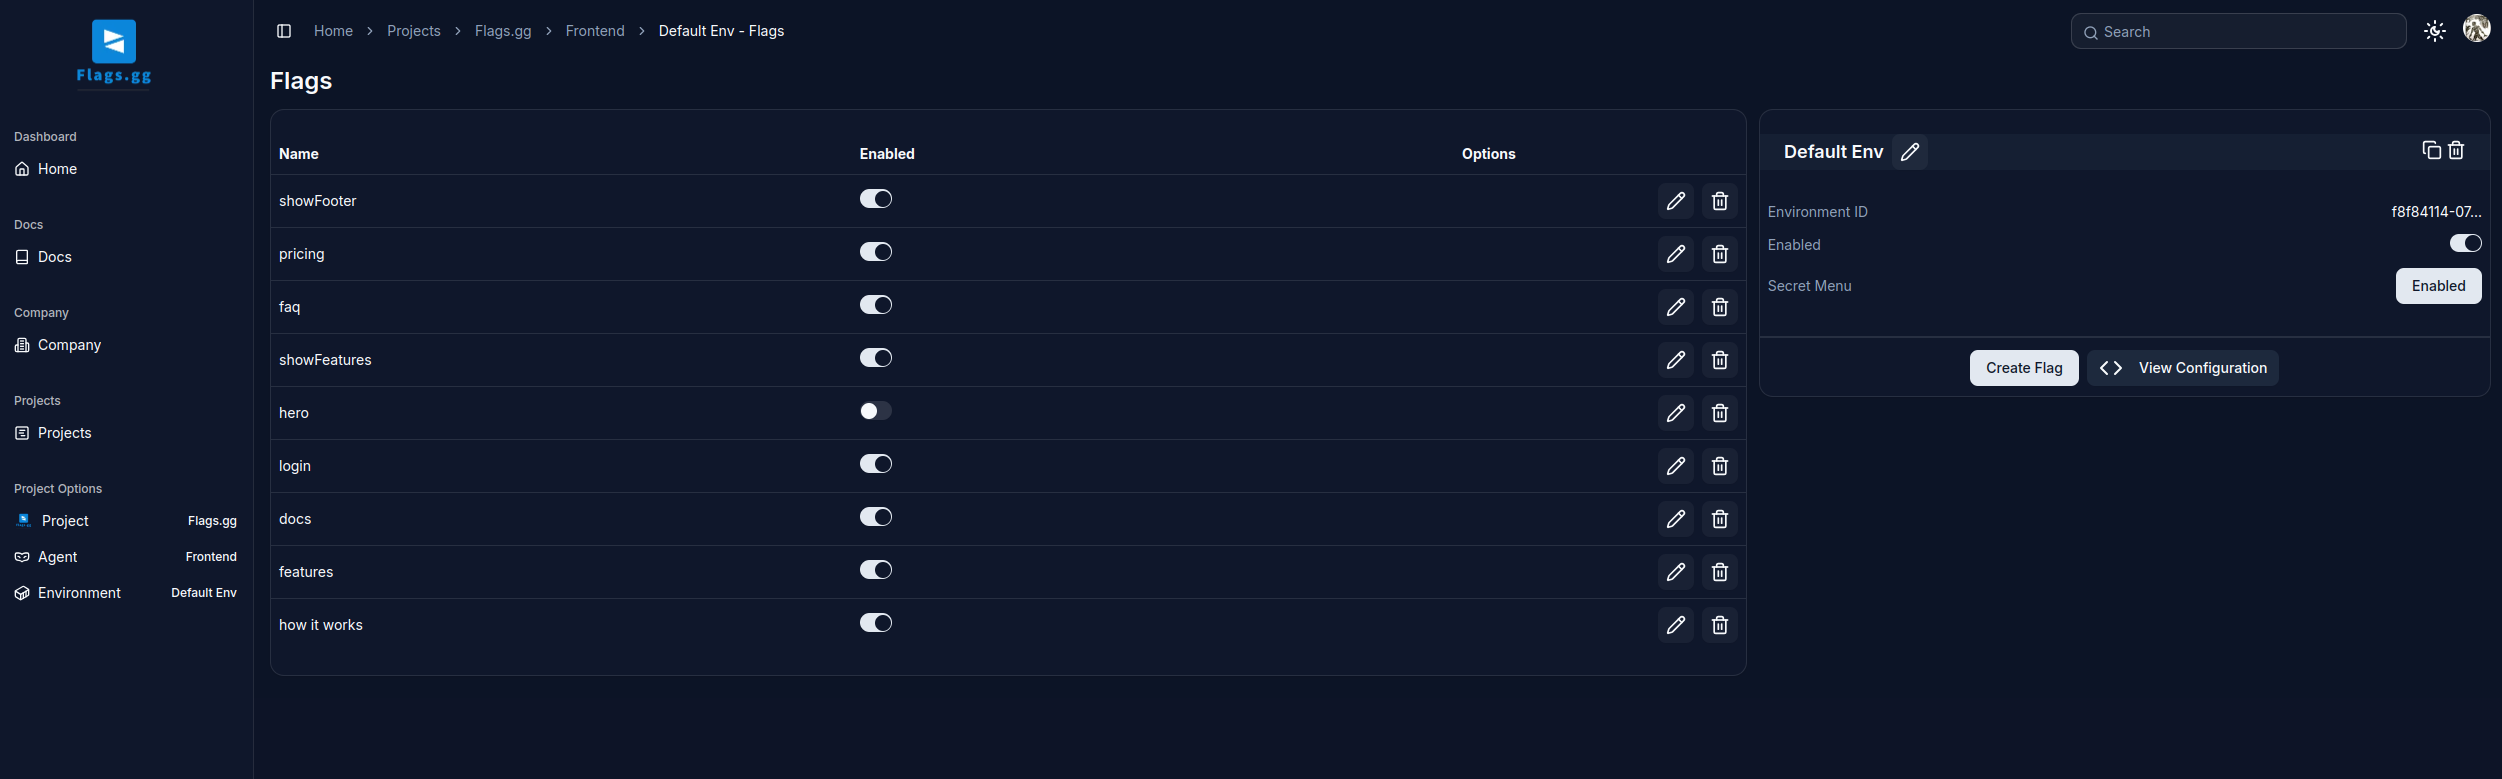
Task: Go to Frontend breadcrumb
Action: 595,31
